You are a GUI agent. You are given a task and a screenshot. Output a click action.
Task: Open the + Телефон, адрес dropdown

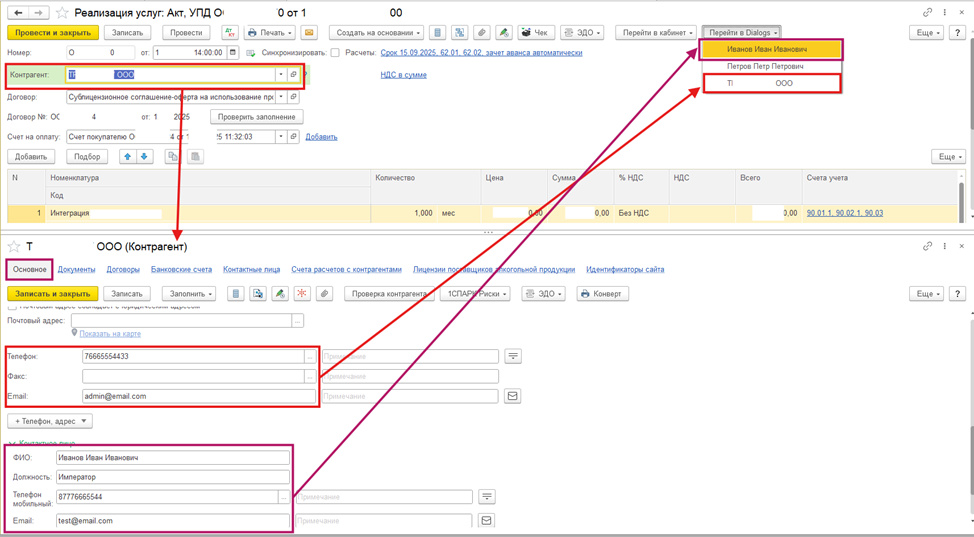click(x=49, y=421)
